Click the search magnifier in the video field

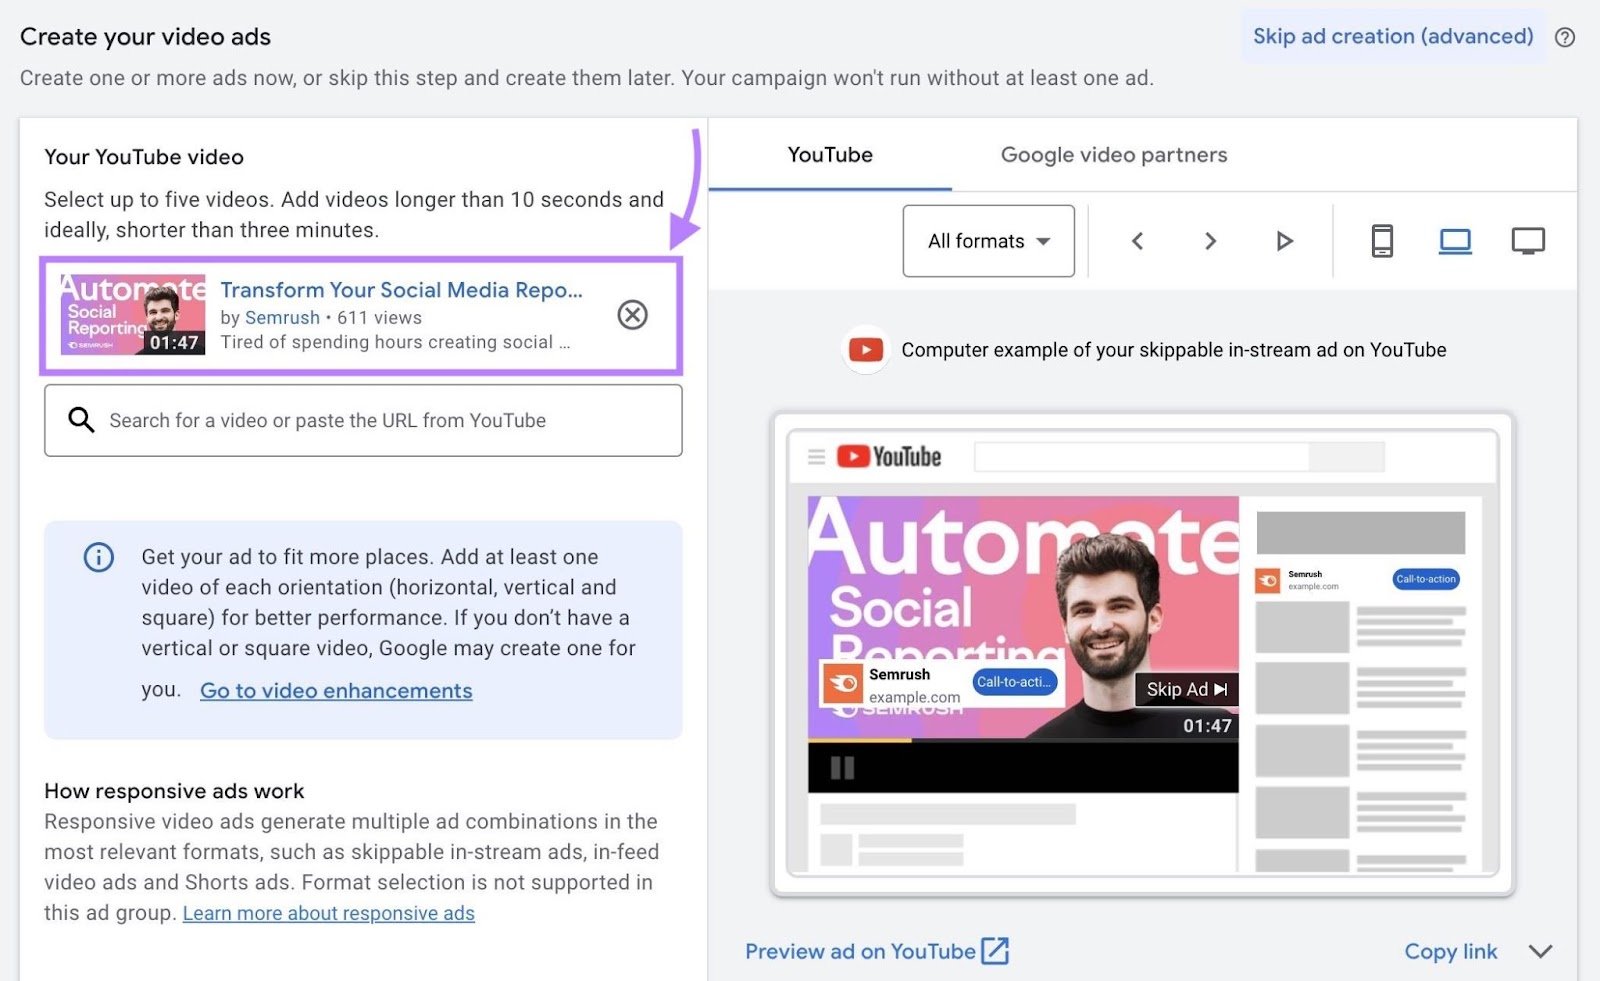tap(80, 420)
